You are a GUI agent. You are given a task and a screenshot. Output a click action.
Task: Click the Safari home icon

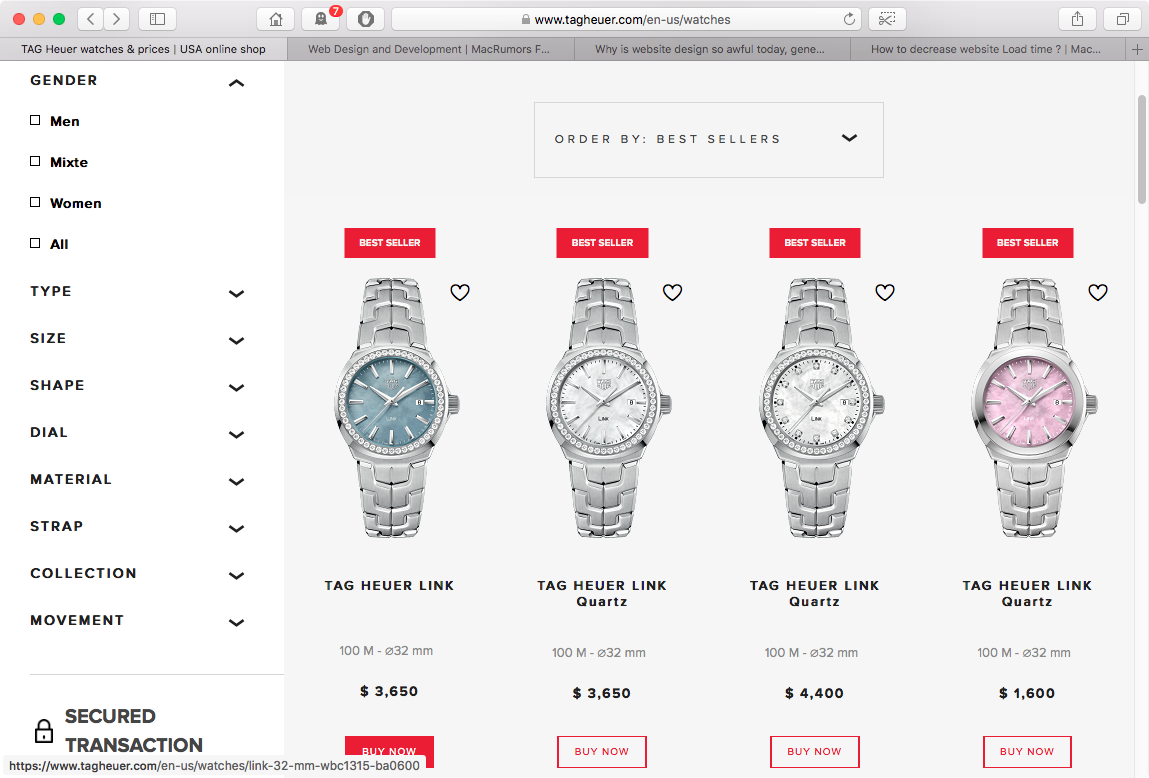point(276,19)
